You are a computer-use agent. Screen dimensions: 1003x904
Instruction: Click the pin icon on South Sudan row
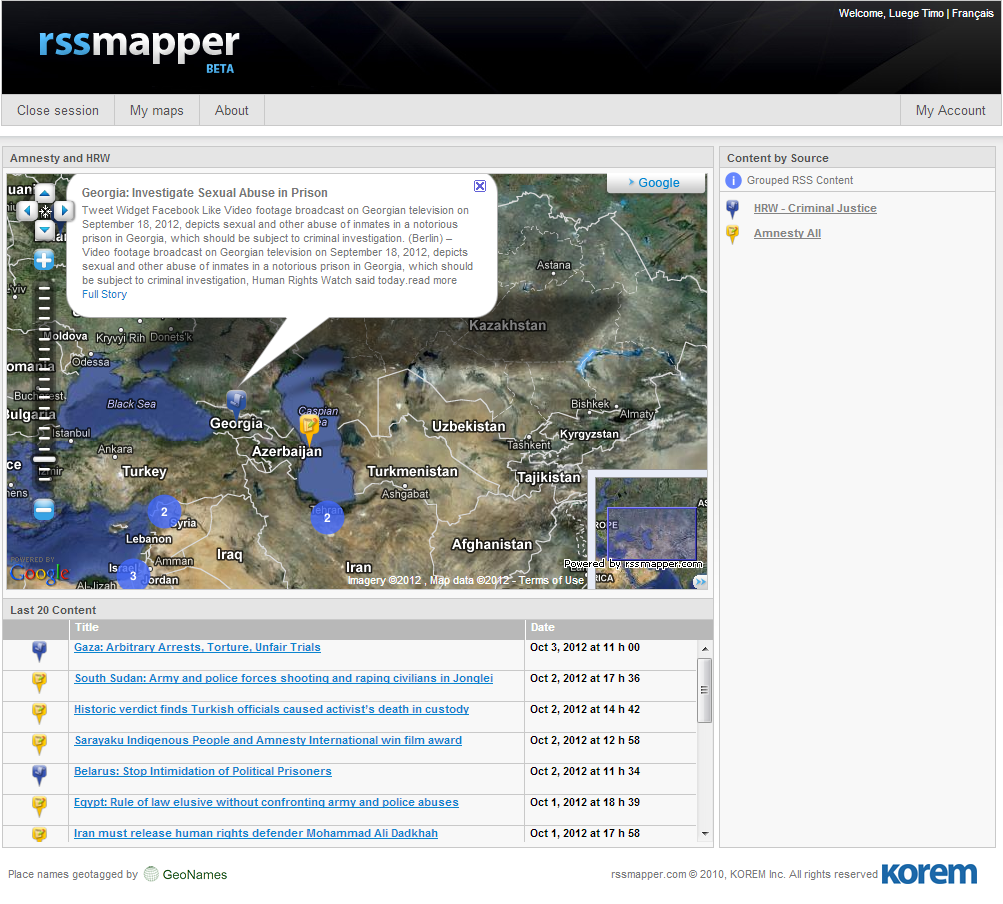(x=39, y=683)
